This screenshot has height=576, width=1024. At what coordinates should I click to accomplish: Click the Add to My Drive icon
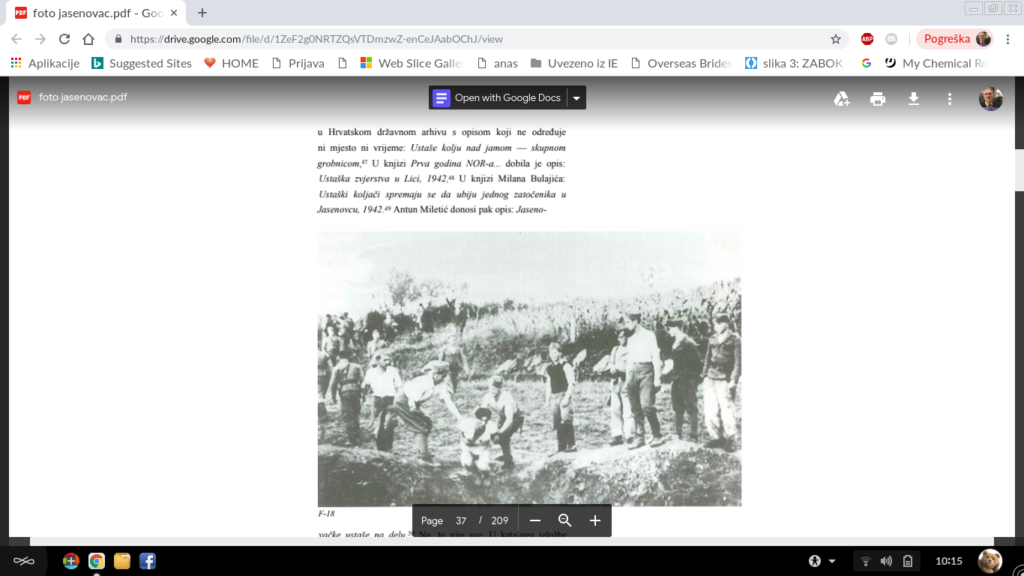[842, 98]
